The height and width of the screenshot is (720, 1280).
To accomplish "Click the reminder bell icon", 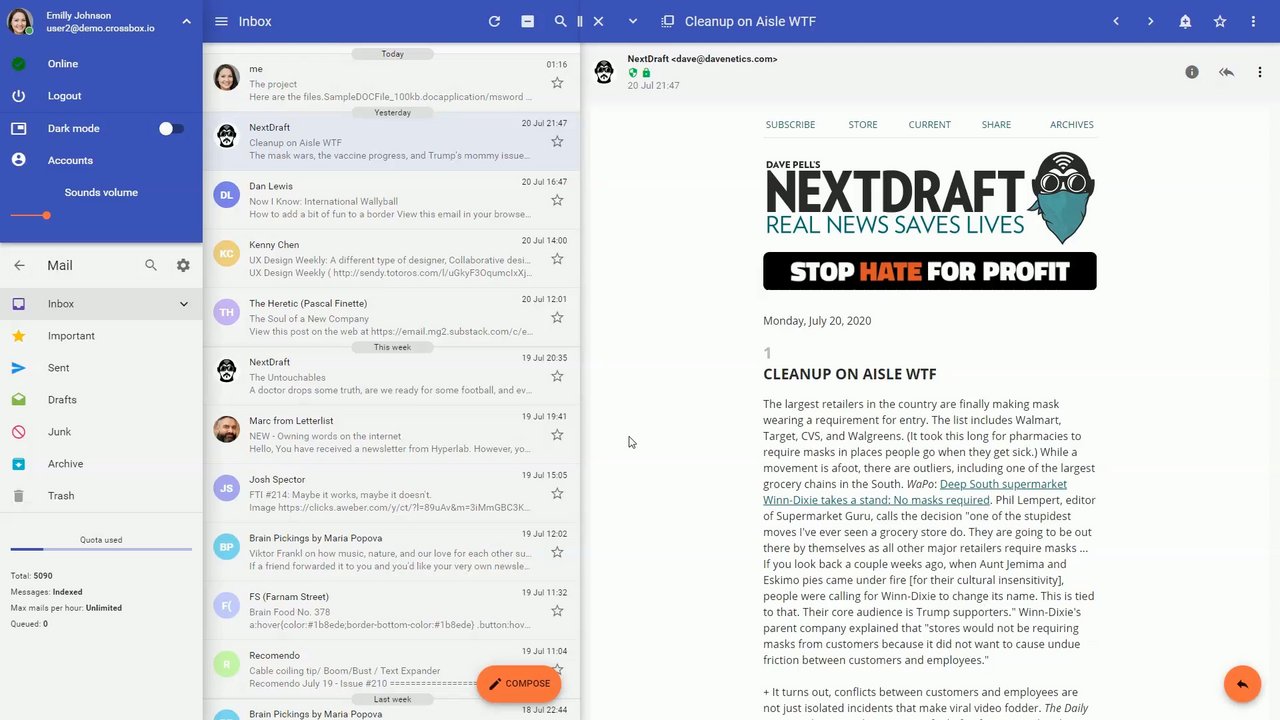I will 1185,21.
